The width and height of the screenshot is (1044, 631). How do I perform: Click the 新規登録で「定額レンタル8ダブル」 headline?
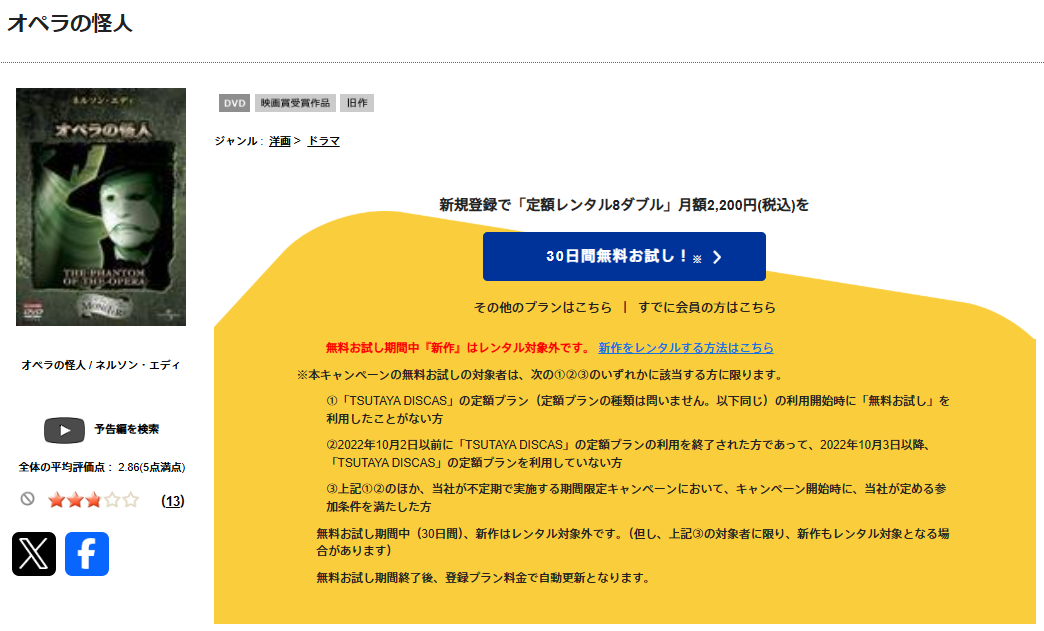tap(624, 205)
